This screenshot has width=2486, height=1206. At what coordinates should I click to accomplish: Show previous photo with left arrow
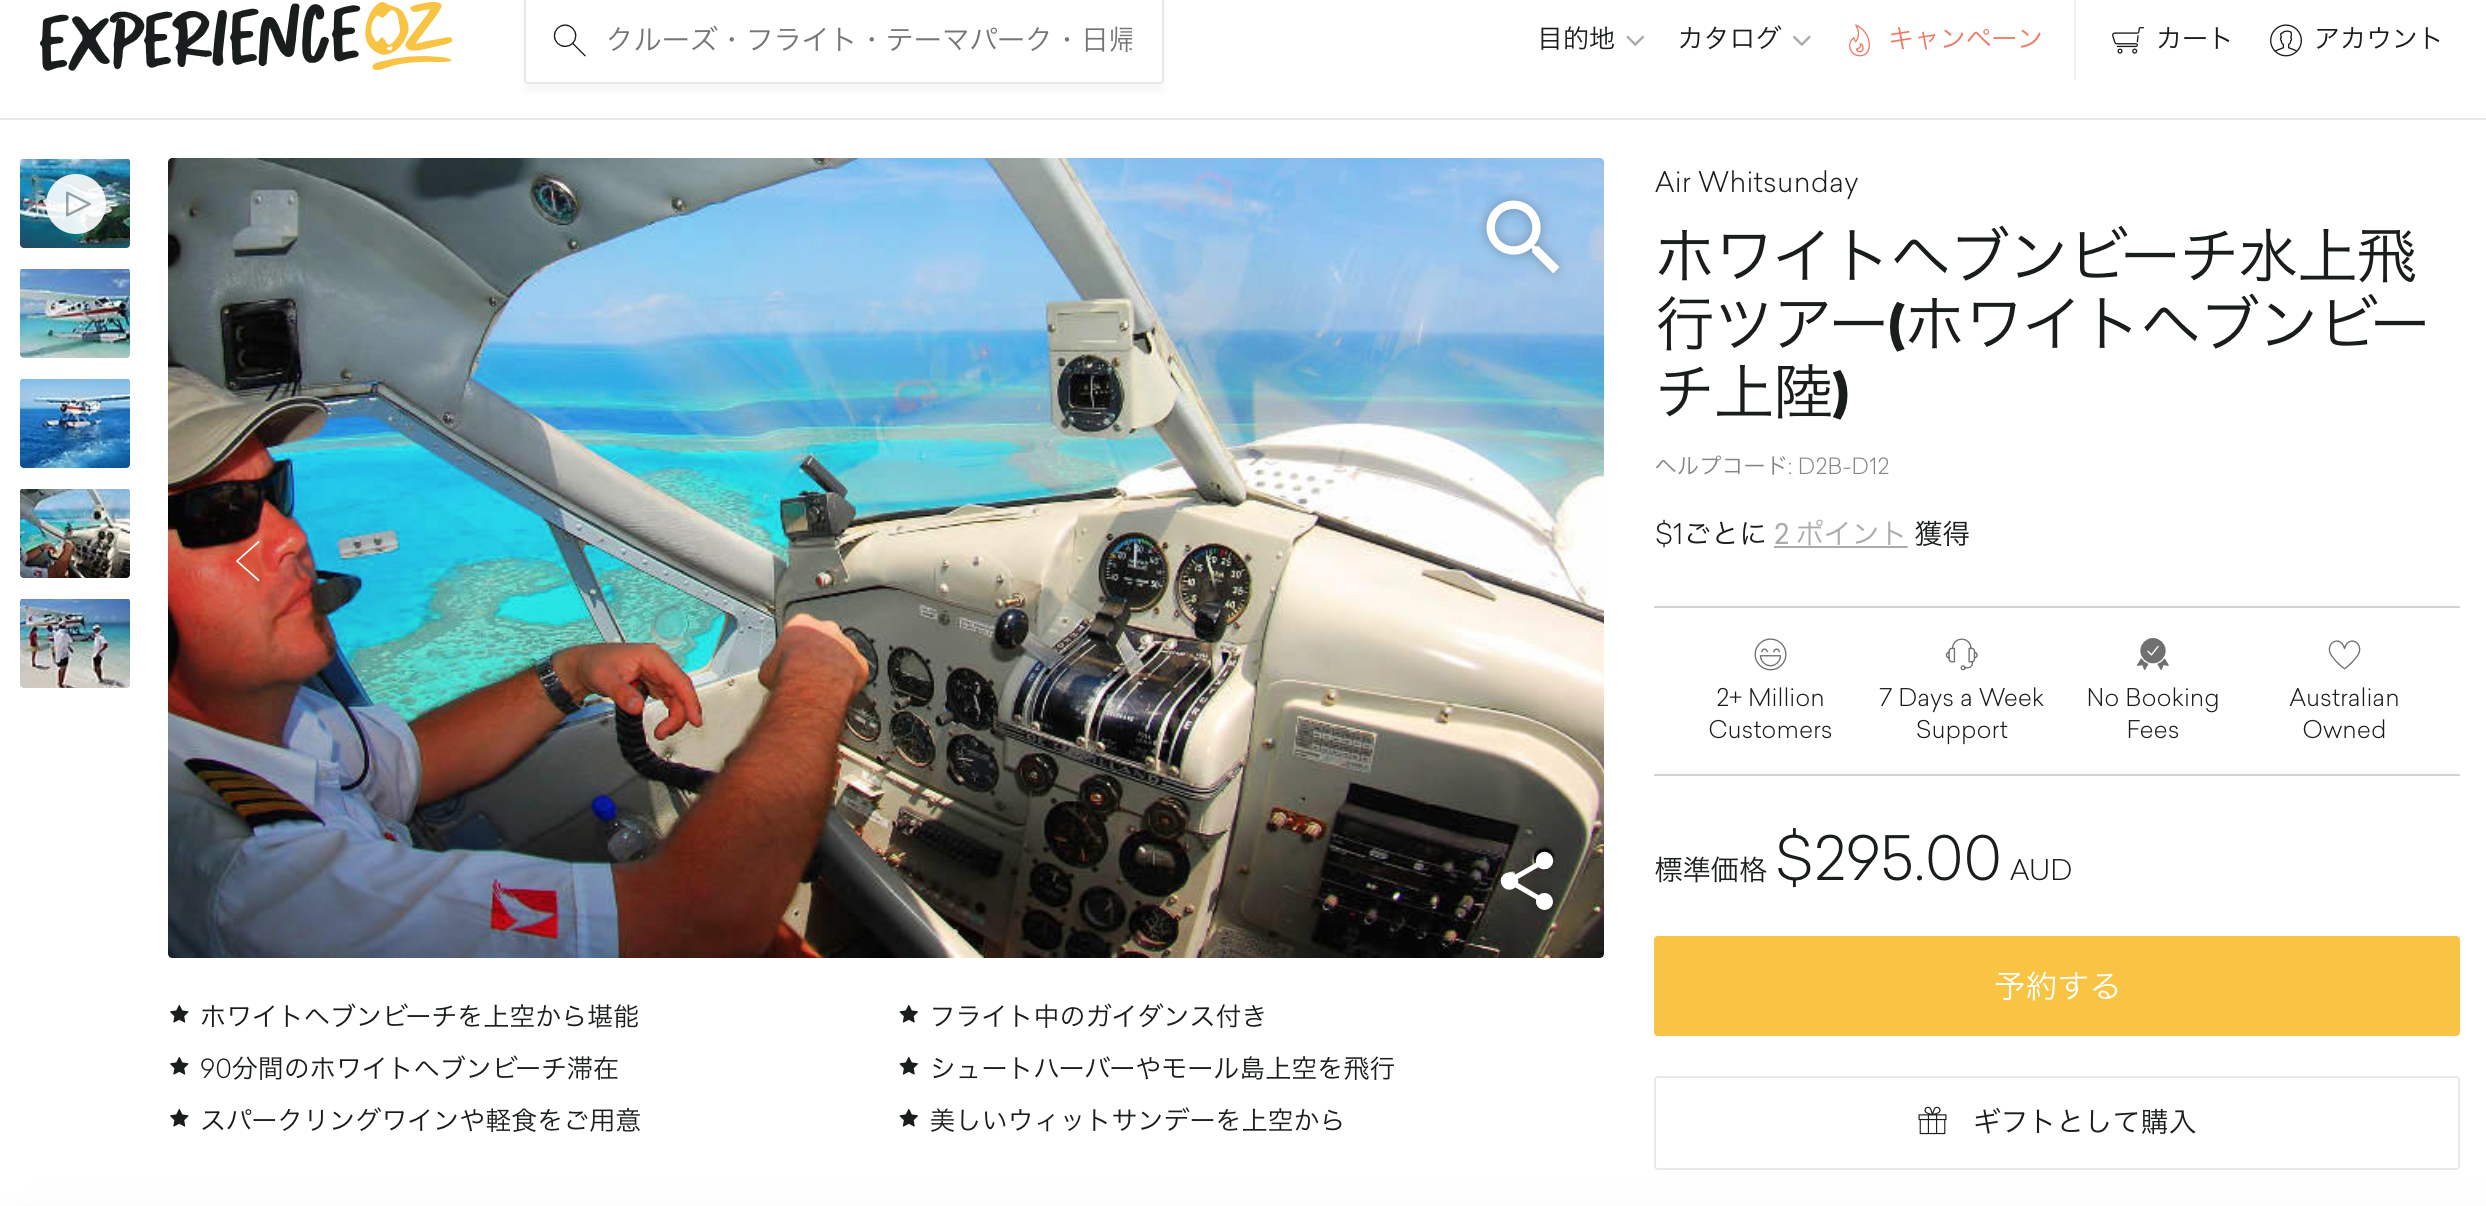pyautogui.click(x=248, y=560)
